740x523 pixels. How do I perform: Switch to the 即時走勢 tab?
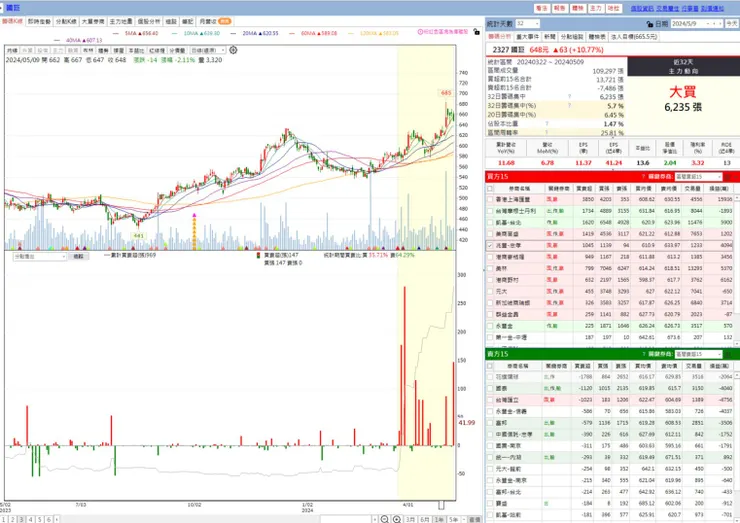39,22
